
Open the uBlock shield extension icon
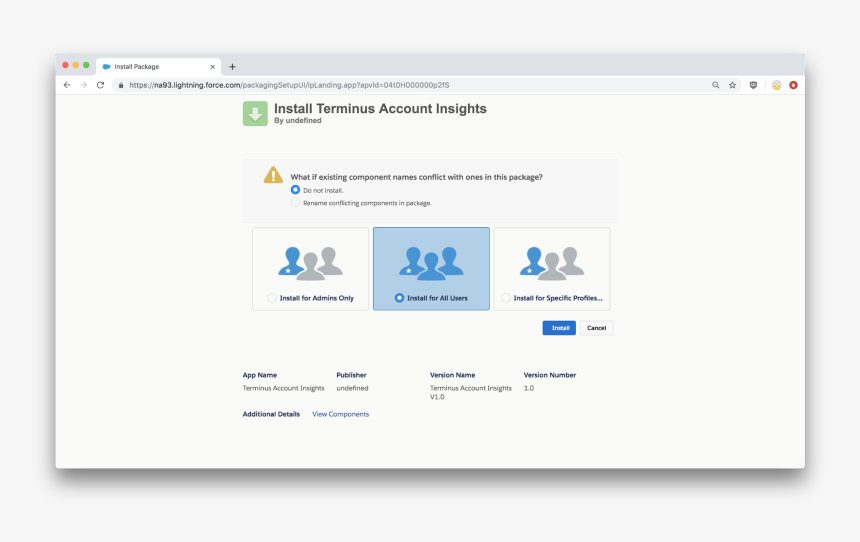point(753,85)
